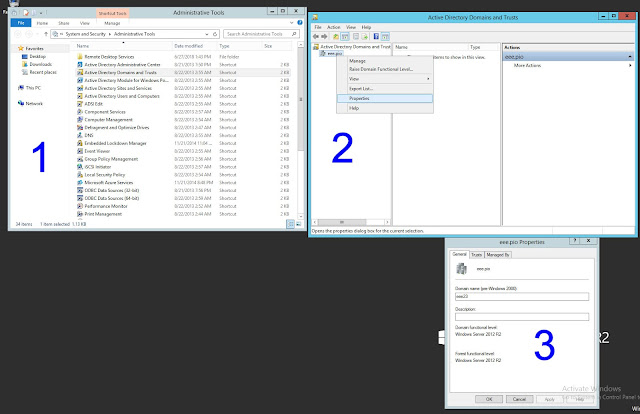Click the Local Security Policy shortcut icon
Screen dimensions: 640x414
[x=80, y=174]
